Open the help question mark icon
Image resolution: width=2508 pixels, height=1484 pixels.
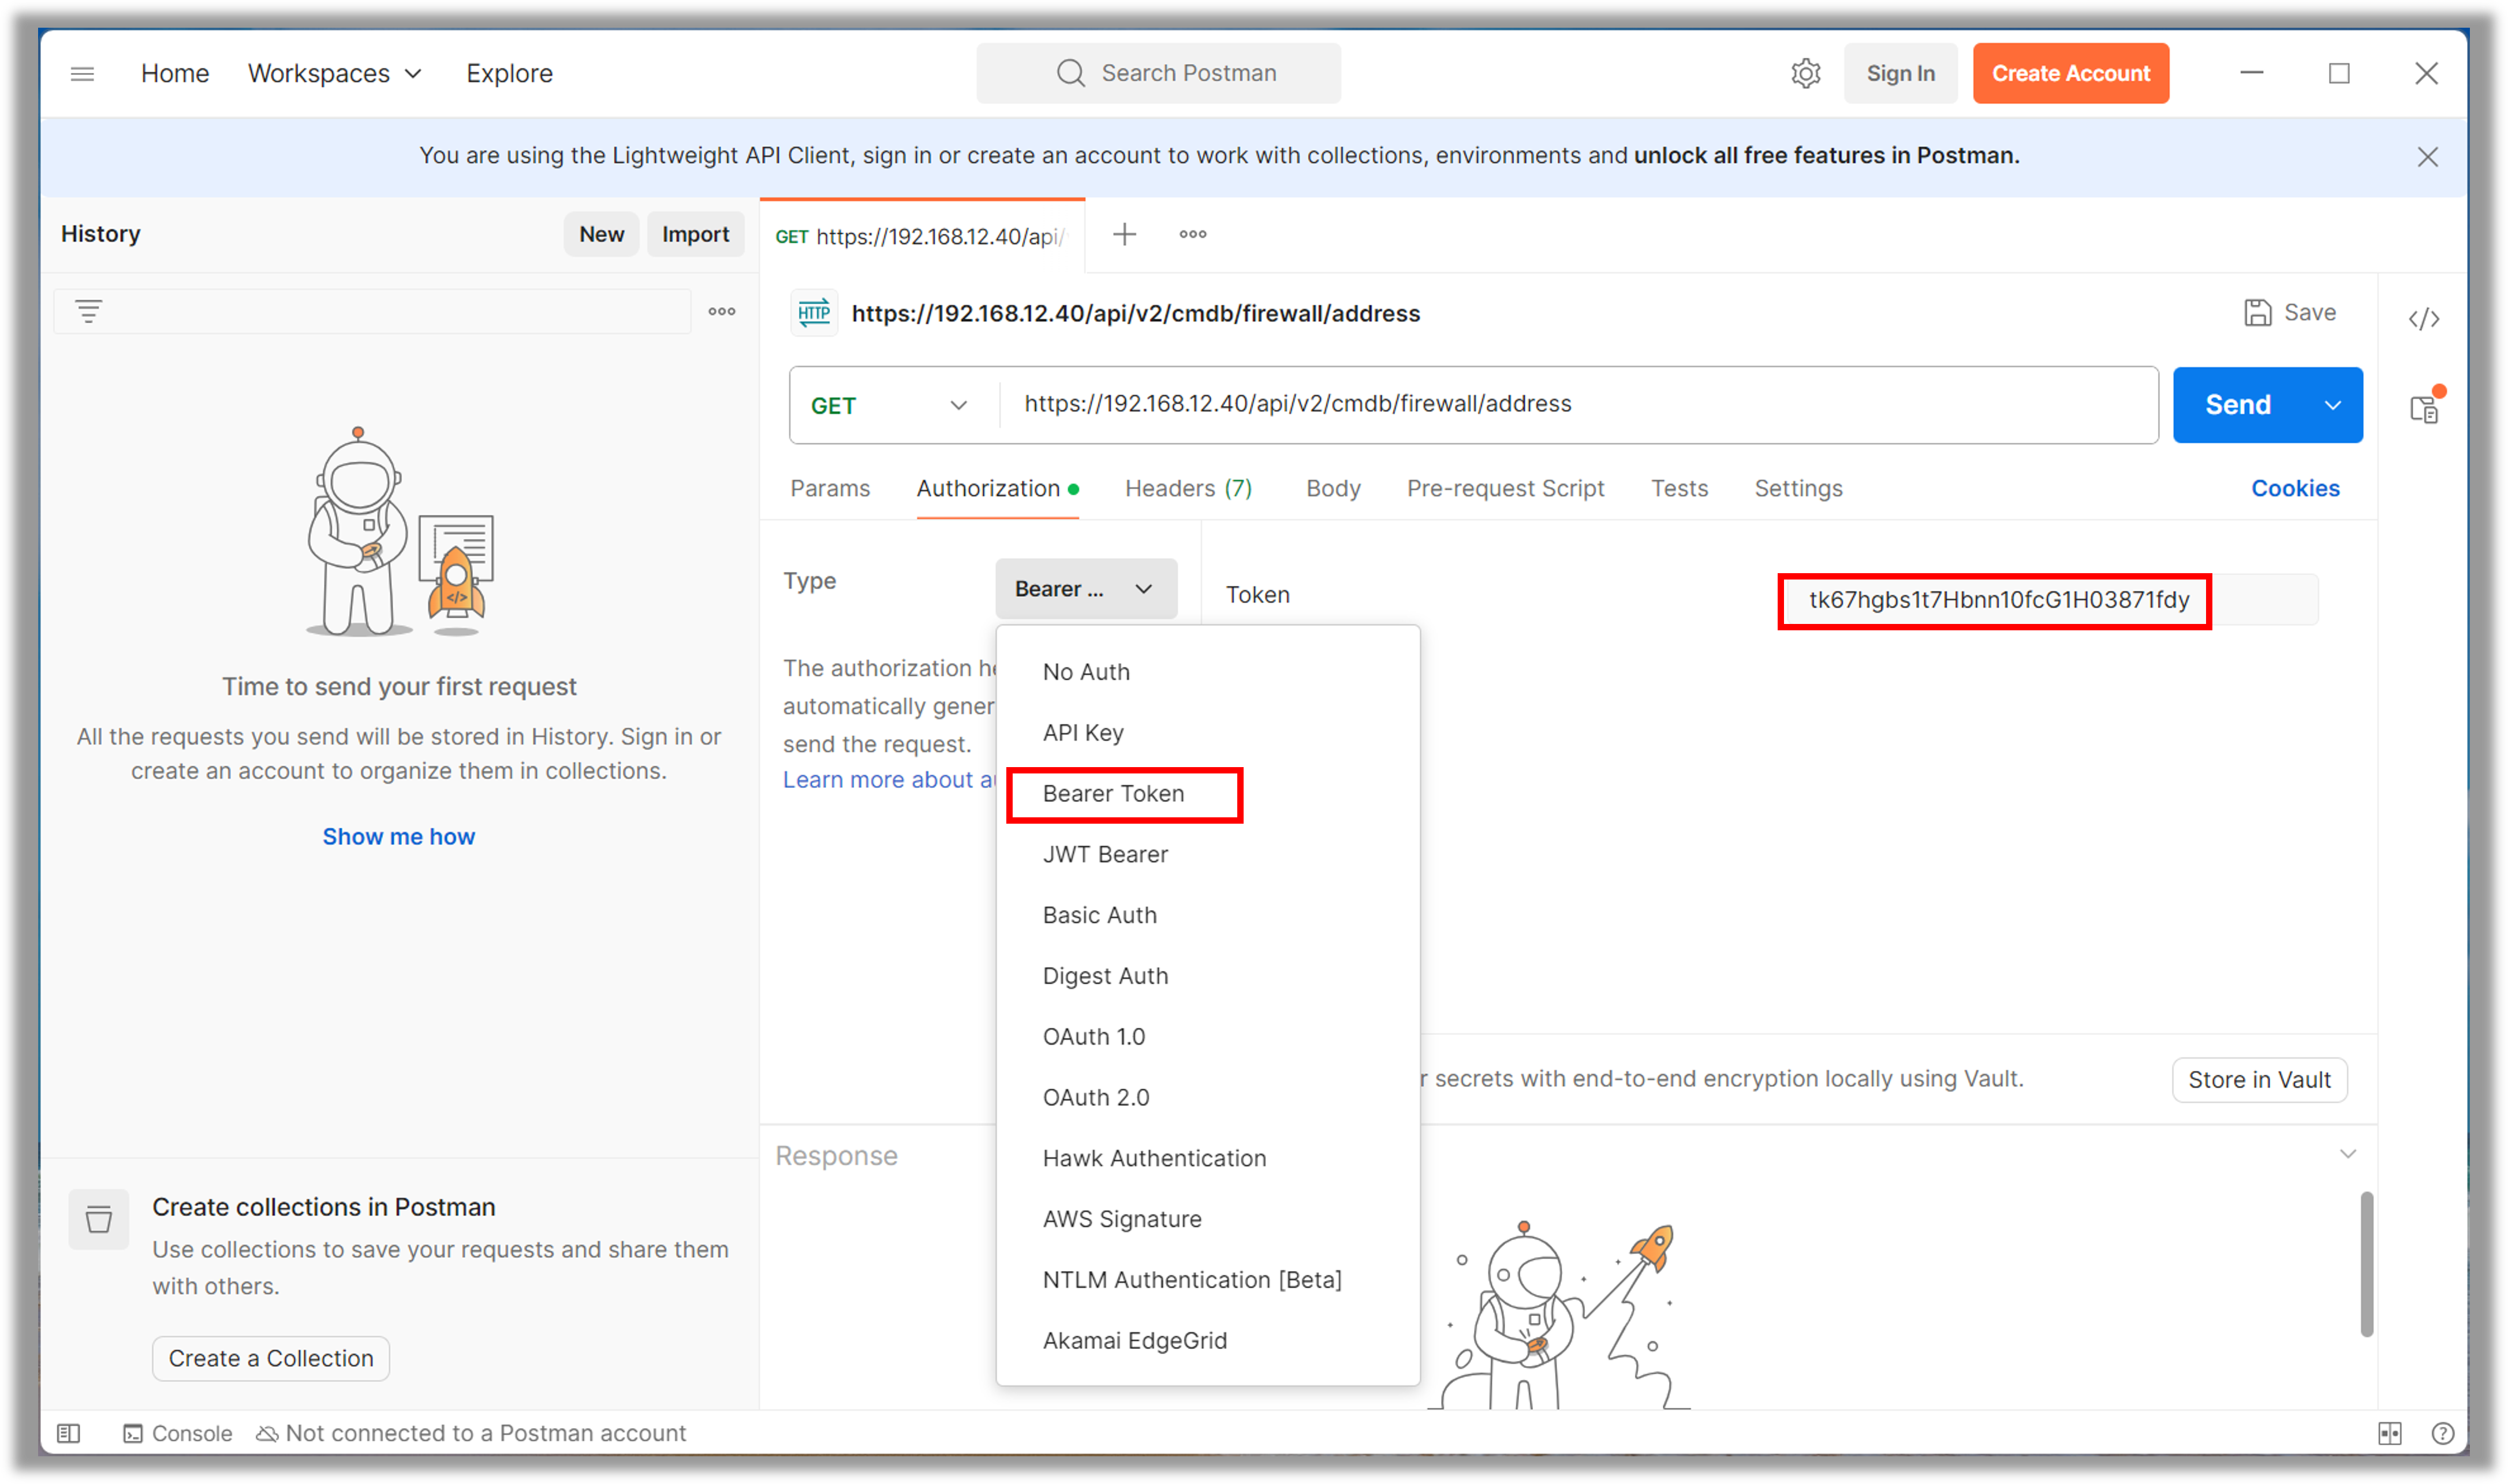coord(2442,1433)
